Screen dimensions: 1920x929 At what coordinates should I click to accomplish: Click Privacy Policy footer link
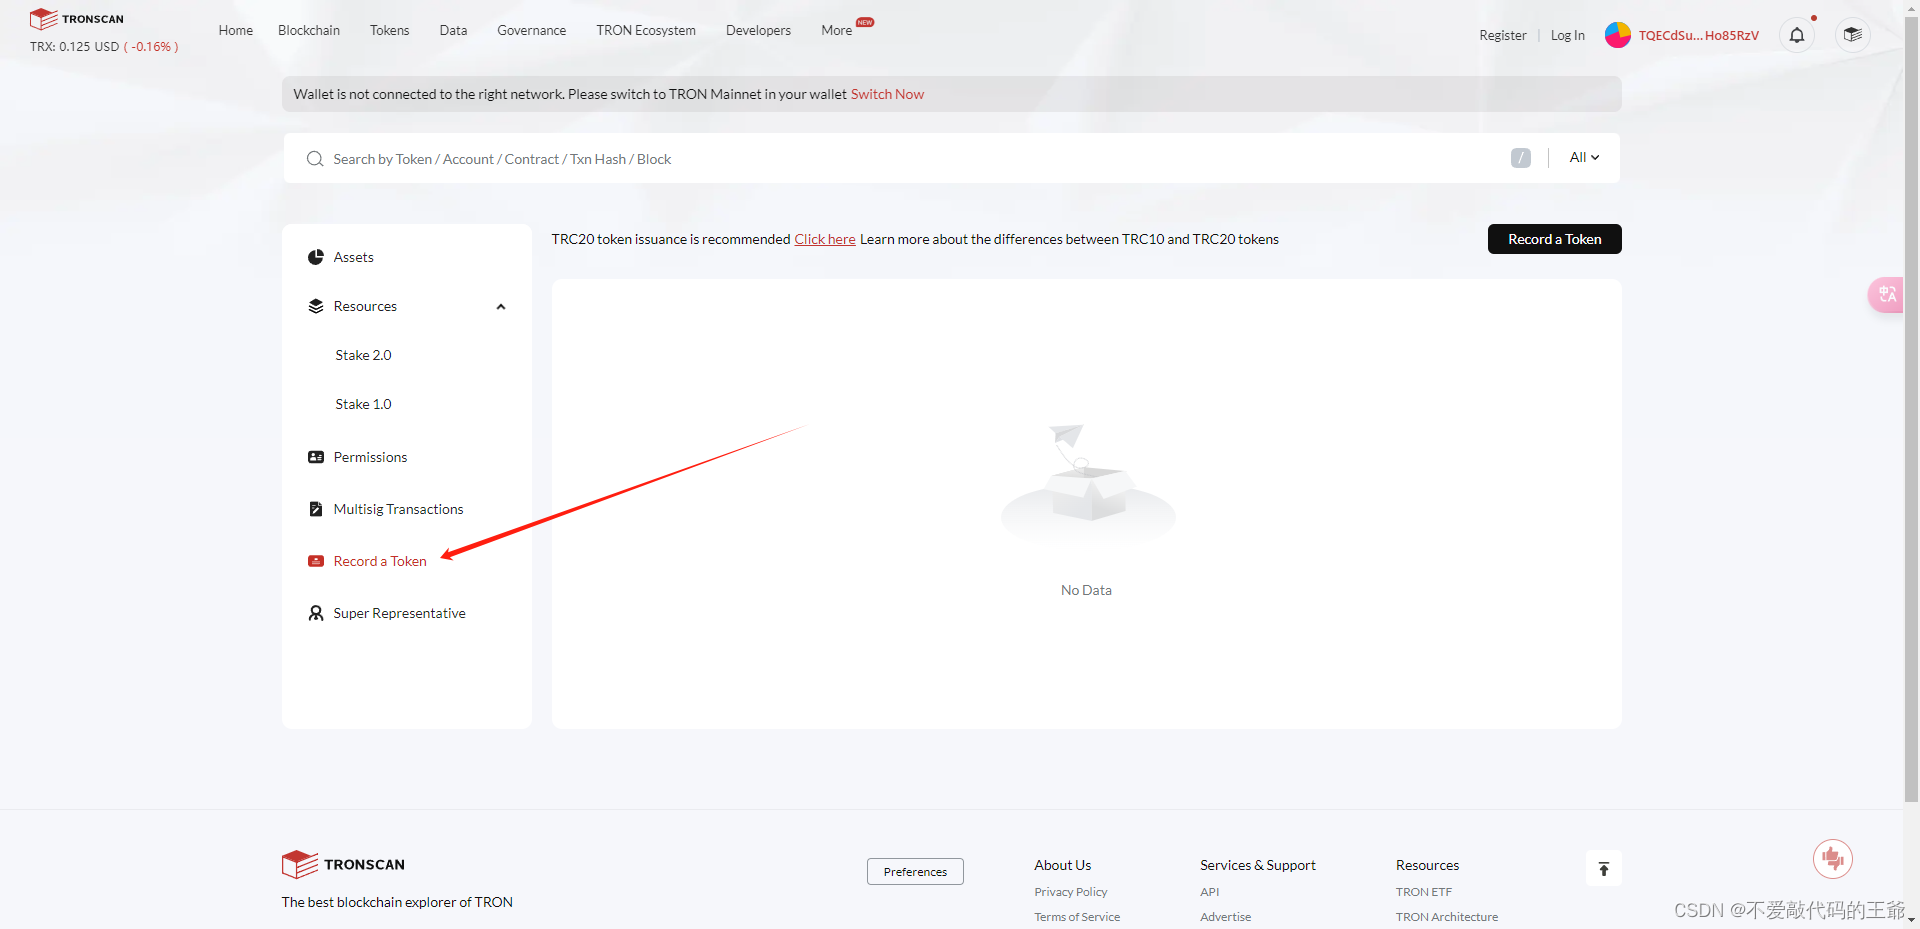(x=1070, y=892)
